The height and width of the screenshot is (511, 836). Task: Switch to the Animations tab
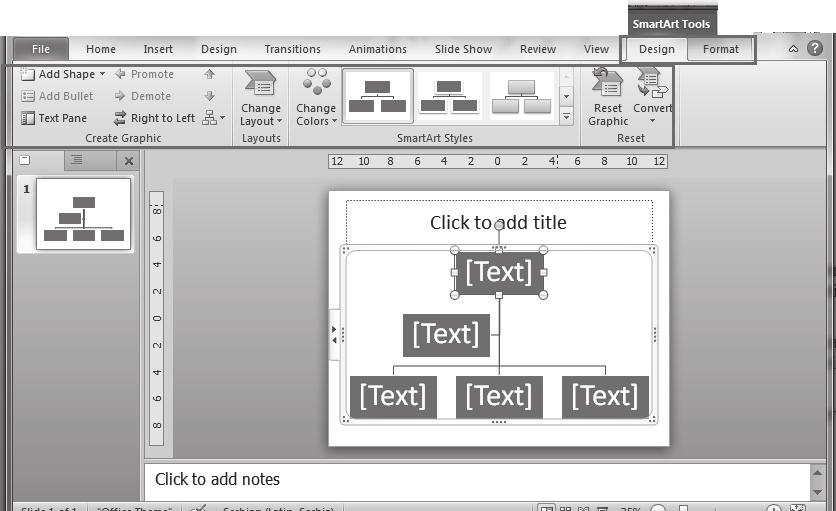(377, 49)
